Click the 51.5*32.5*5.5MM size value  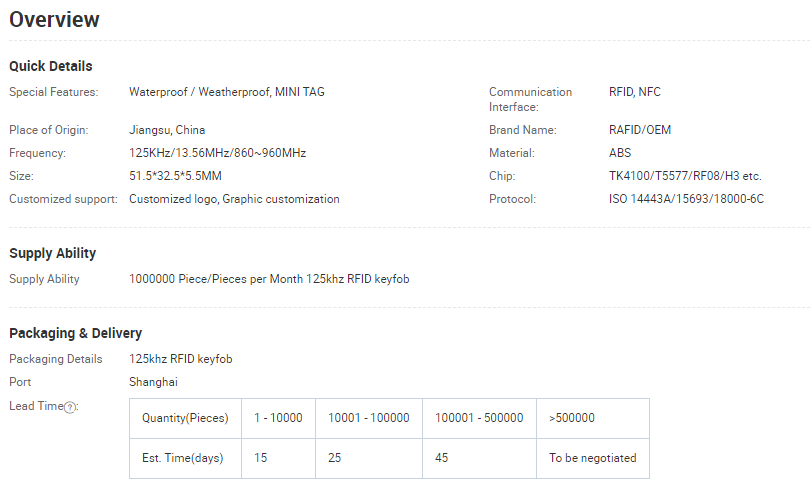pos(175,176)
